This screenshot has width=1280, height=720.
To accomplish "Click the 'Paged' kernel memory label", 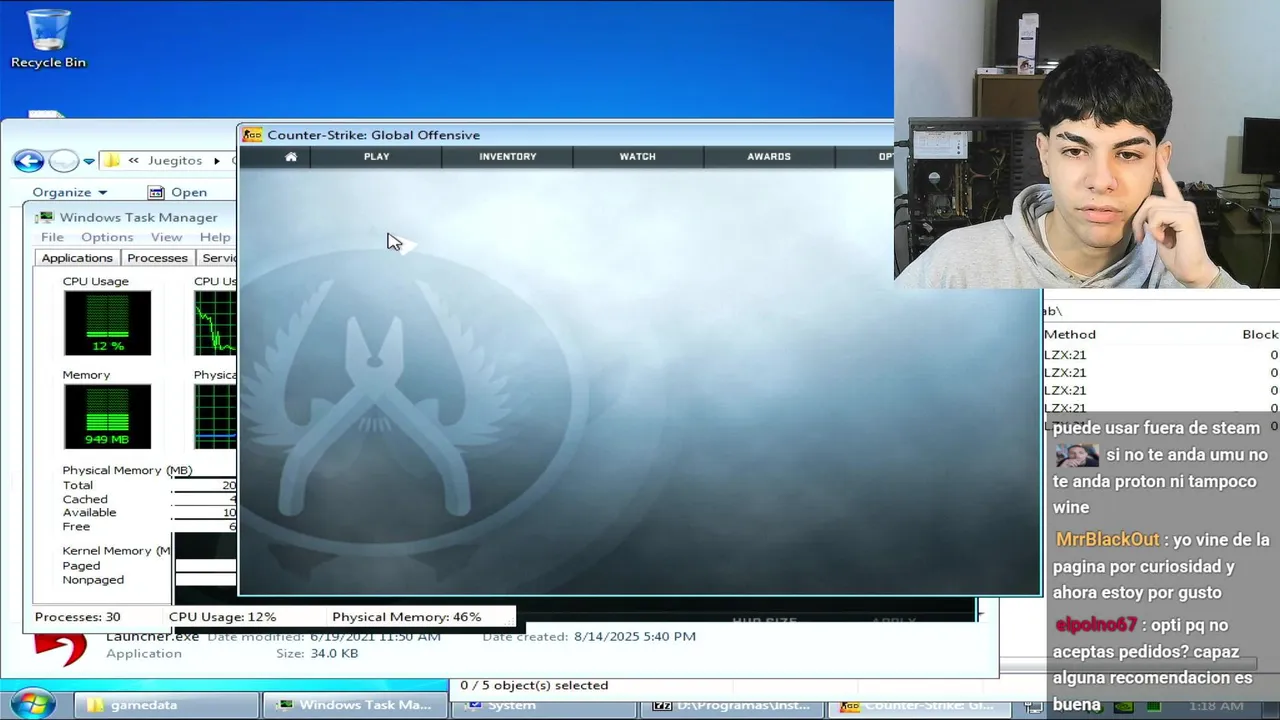I will 81,566.
